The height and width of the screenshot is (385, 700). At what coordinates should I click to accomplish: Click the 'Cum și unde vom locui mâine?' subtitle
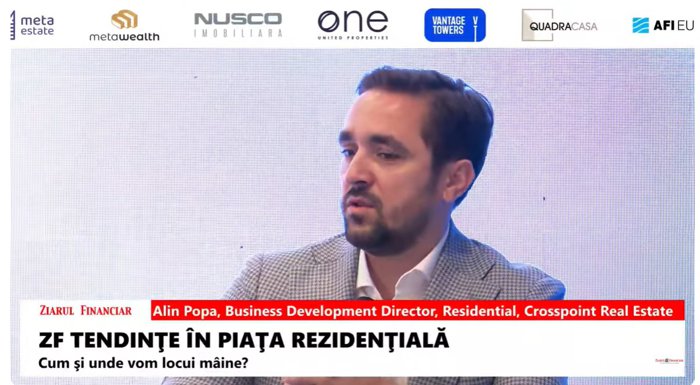(x=143, y=363)
